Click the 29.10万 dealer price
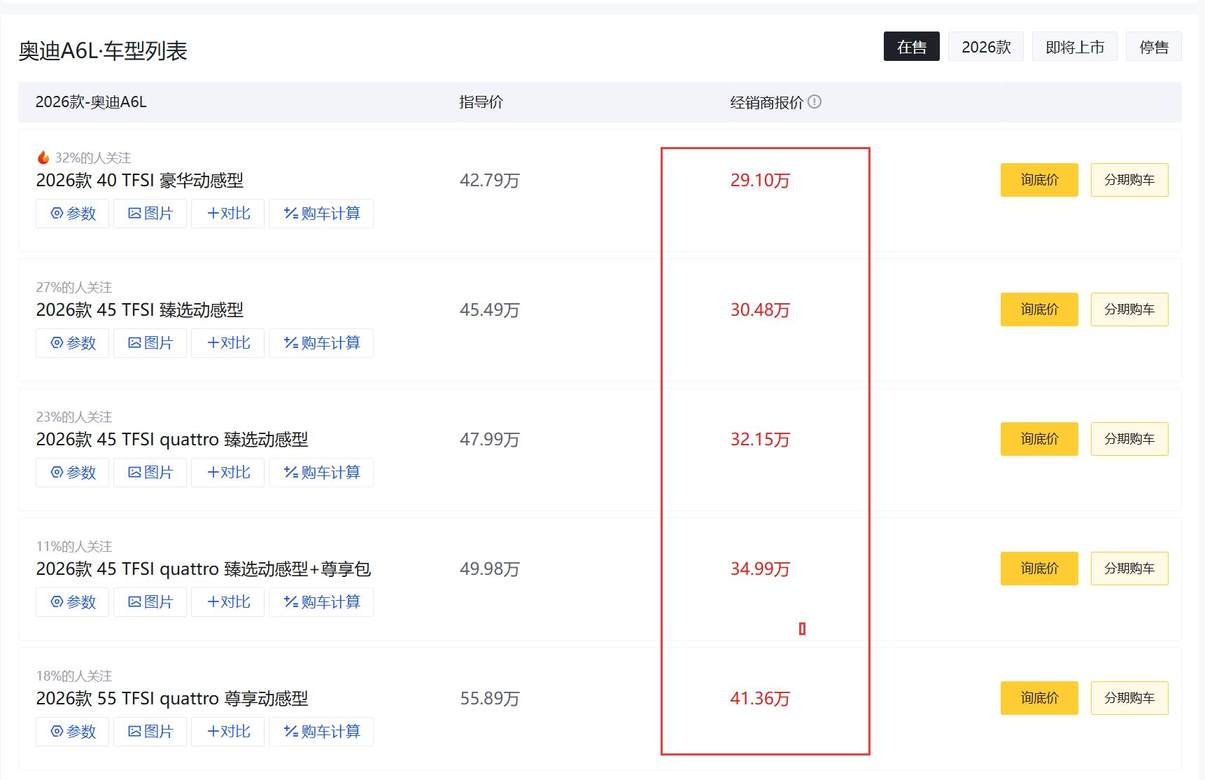Viewport: 1205px width, 780px height. (760, 181)
